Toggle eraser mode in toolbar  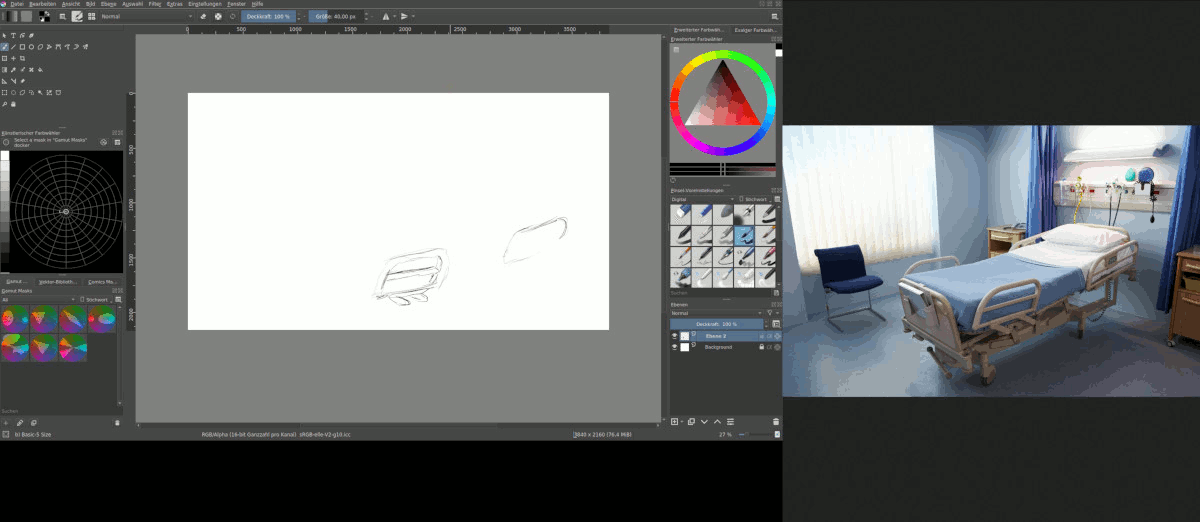(x=203, y=16)
